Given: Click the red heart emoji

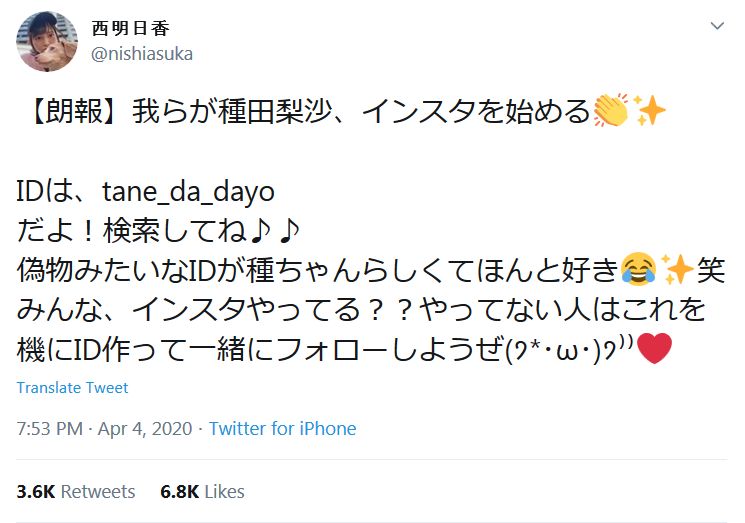Looking at the screenshot, I should pos(653,351).
